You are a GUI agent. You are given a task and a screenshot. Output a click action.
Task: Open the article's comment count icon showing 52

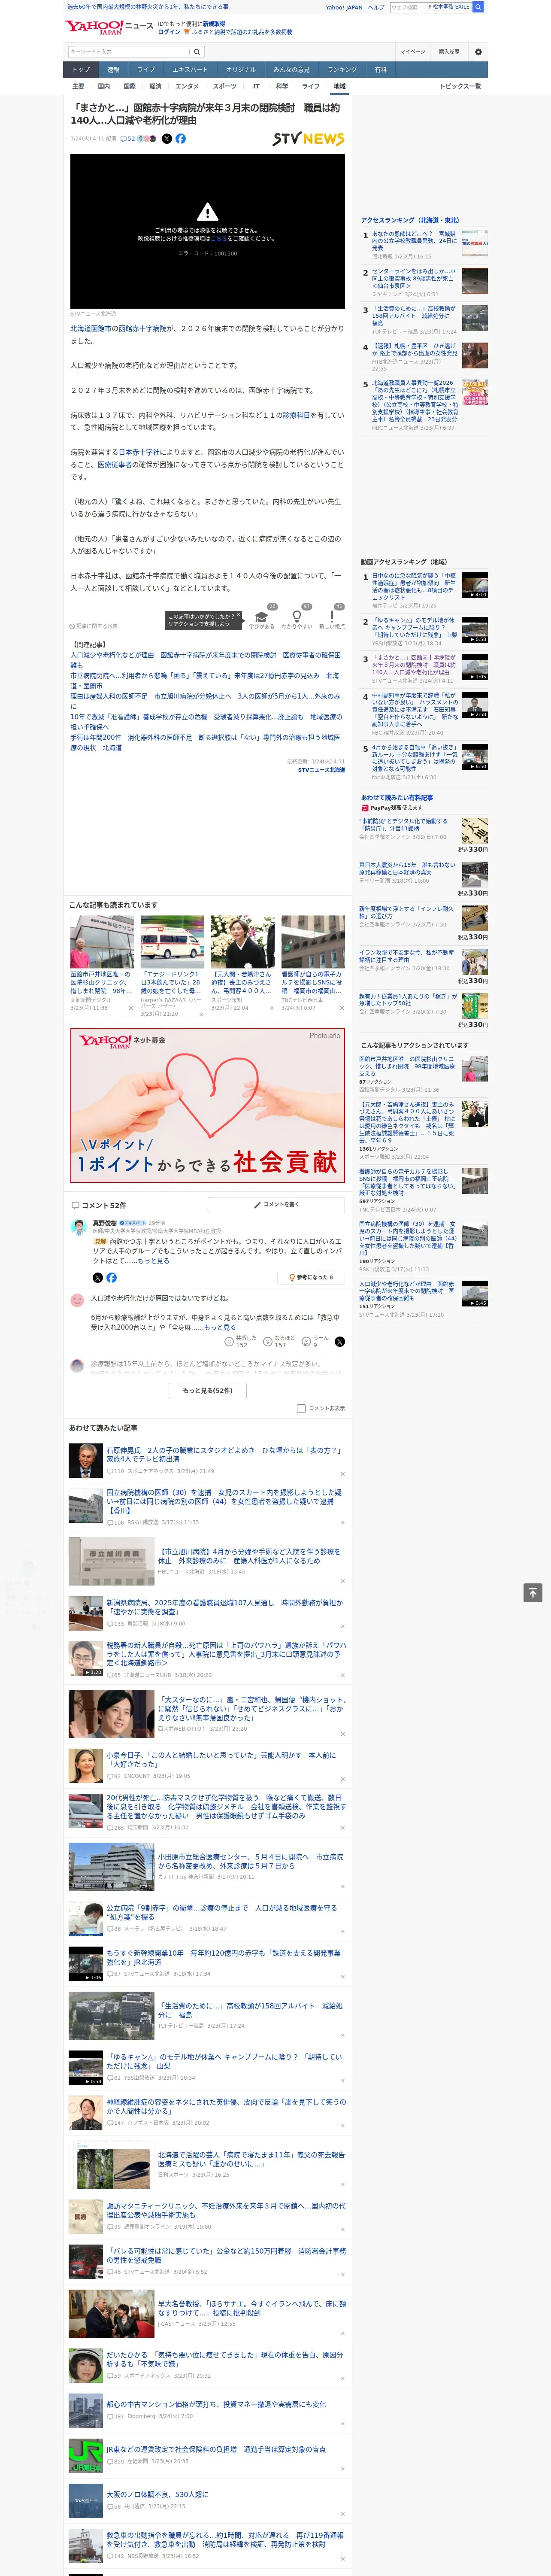pyautogui.click(x=128, y=139)
